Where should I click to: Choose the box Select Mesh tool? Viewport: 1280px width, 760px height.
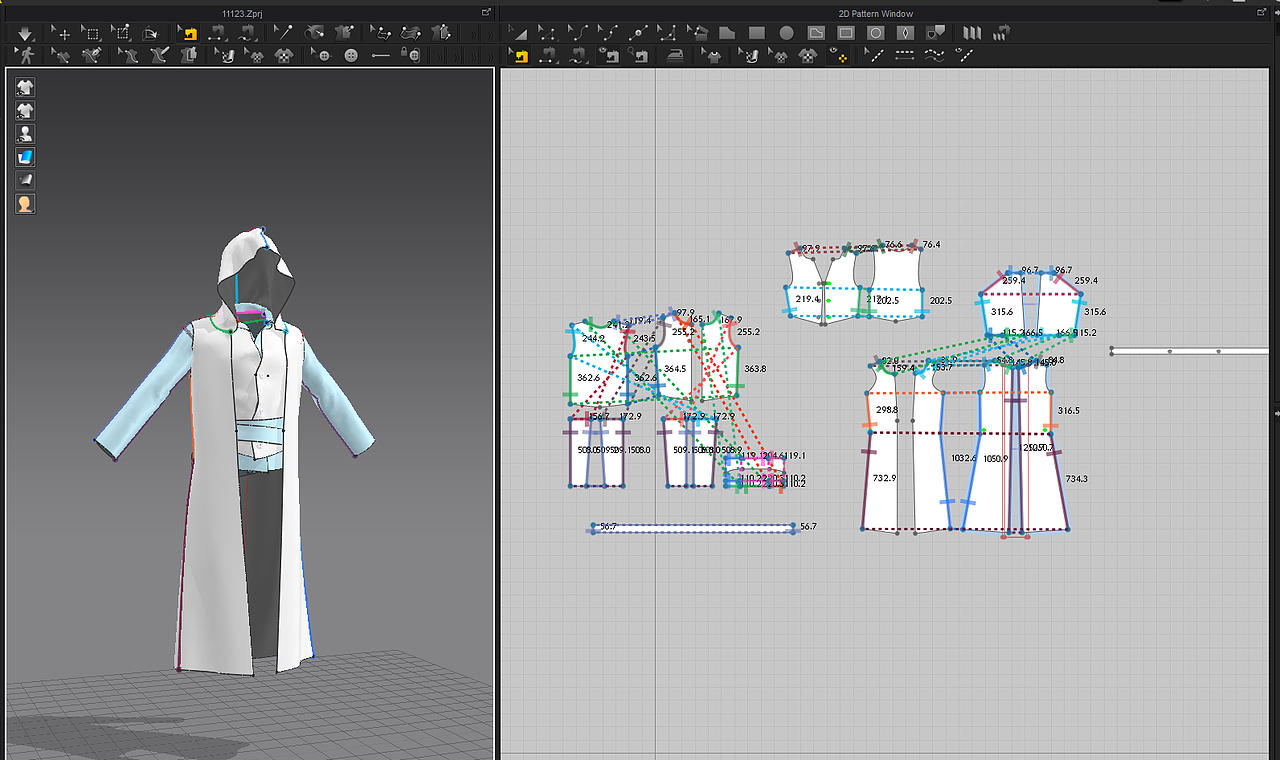tap(90, 34)
